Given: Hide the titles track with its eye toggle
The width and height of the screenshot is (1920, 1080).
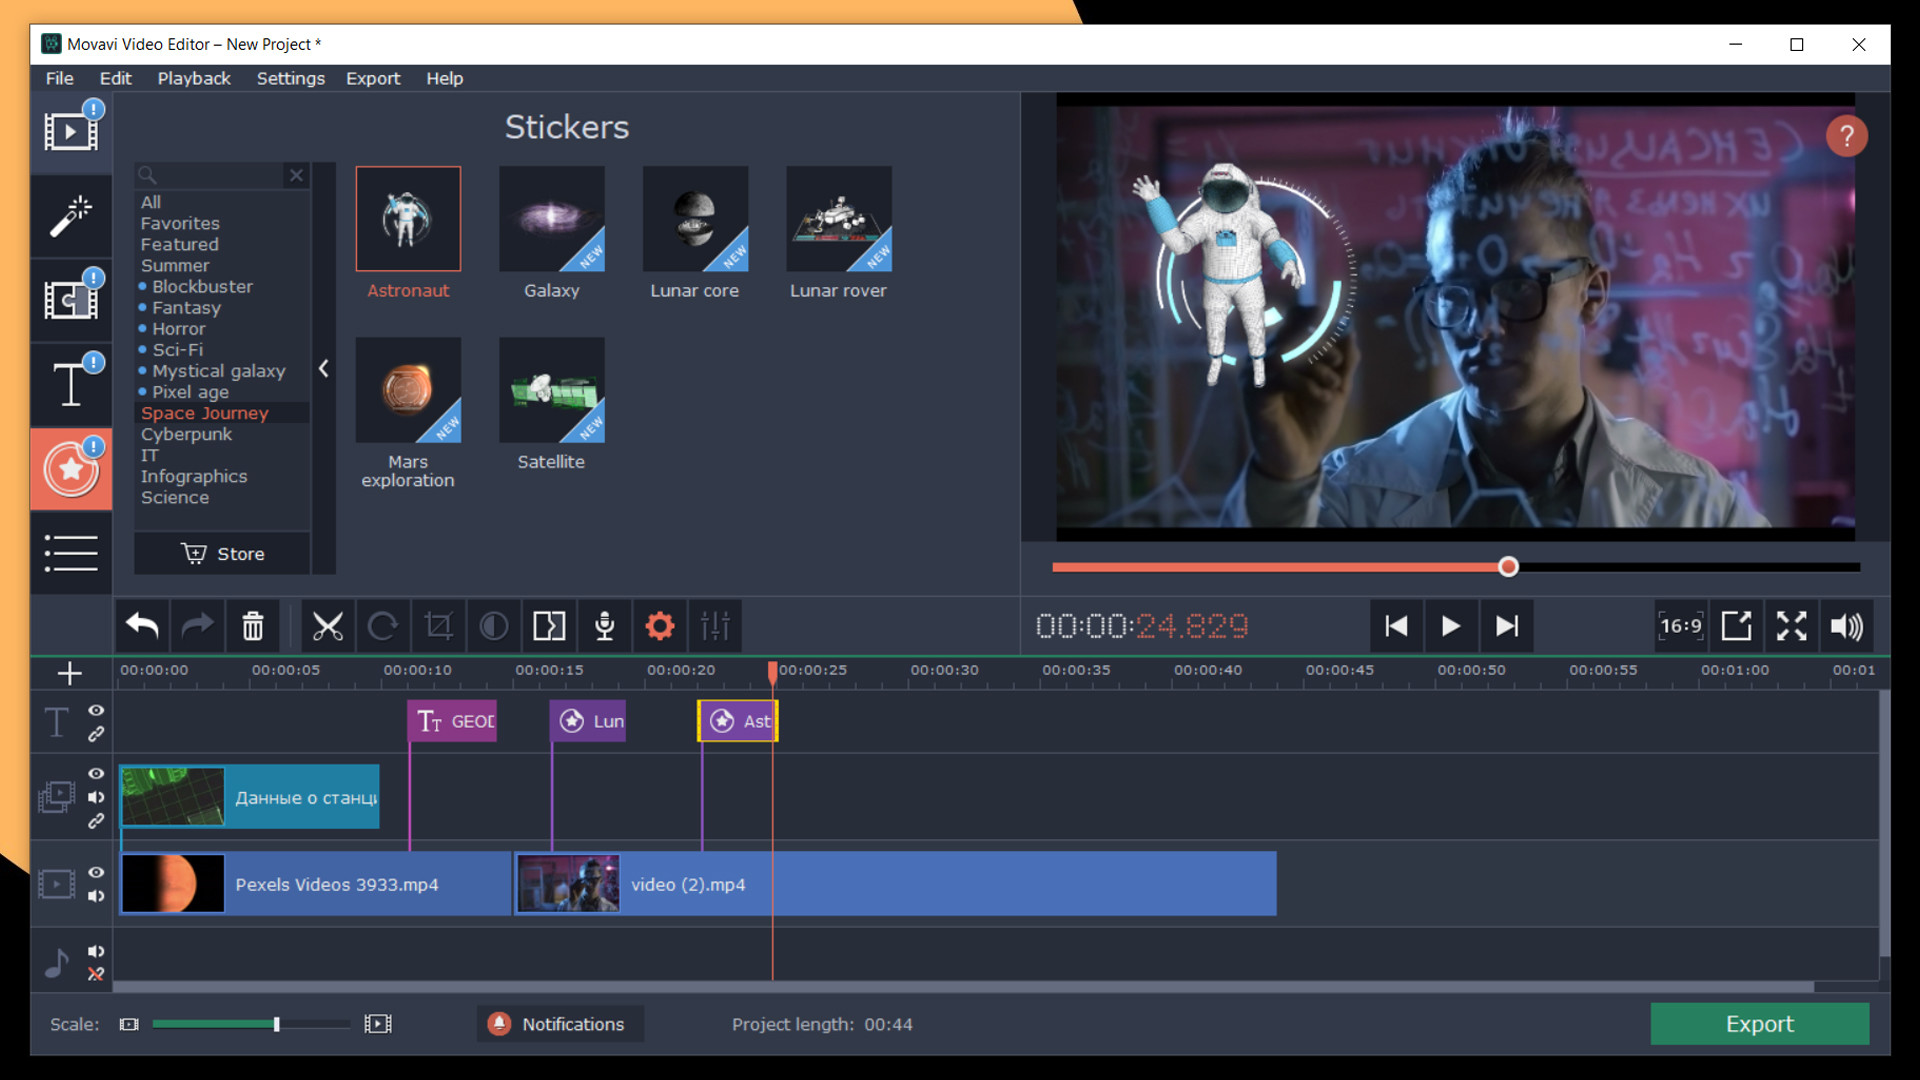Looking at the screenshot, I should pyautogui.click(x=96, y=711).
